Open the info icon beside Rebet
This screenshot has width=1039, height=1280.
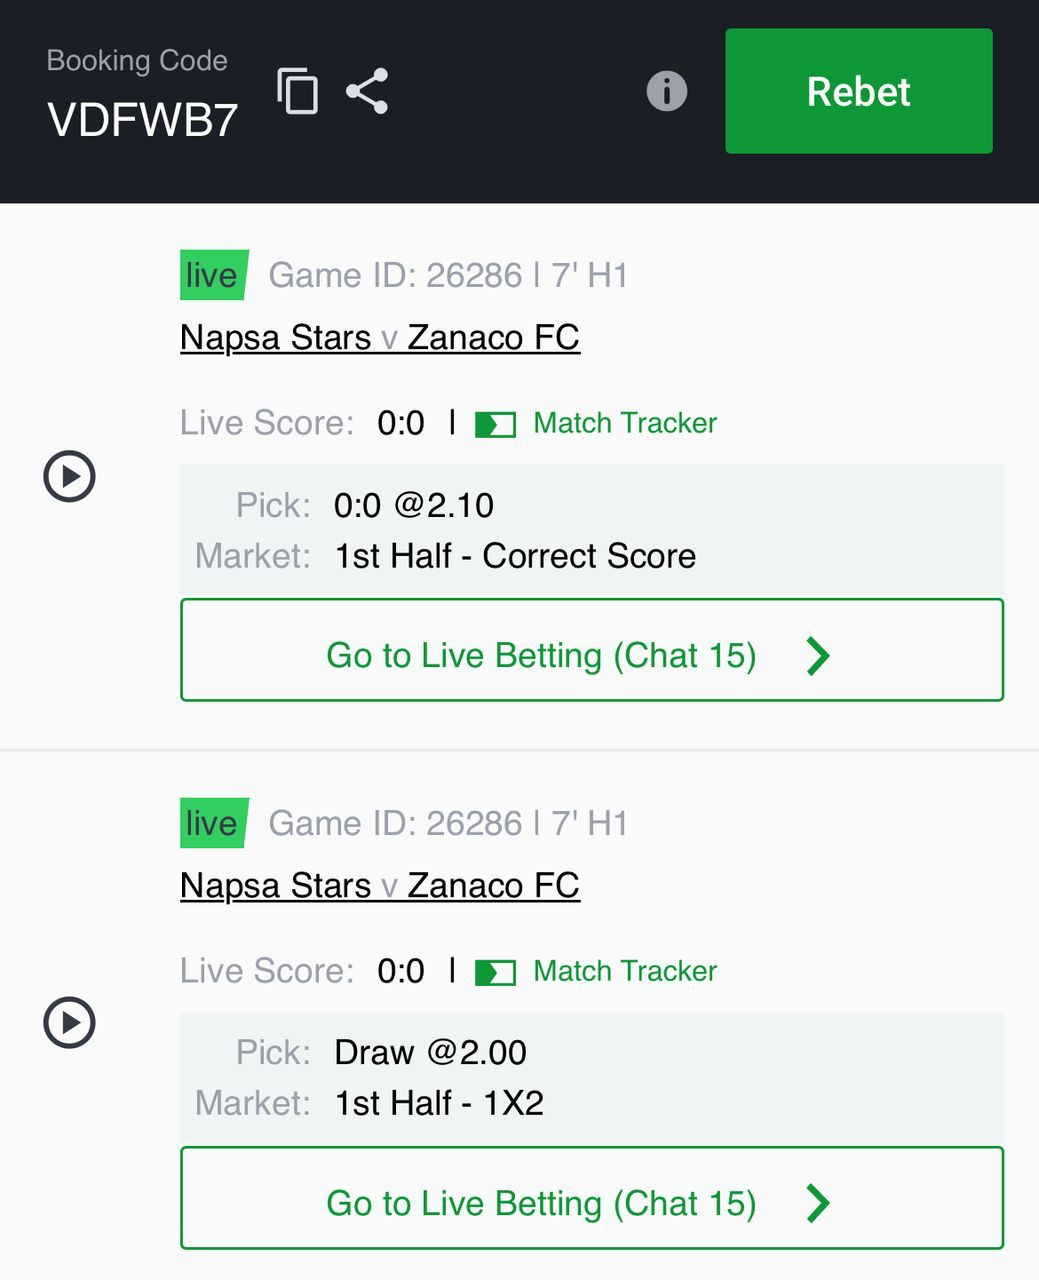667,91
